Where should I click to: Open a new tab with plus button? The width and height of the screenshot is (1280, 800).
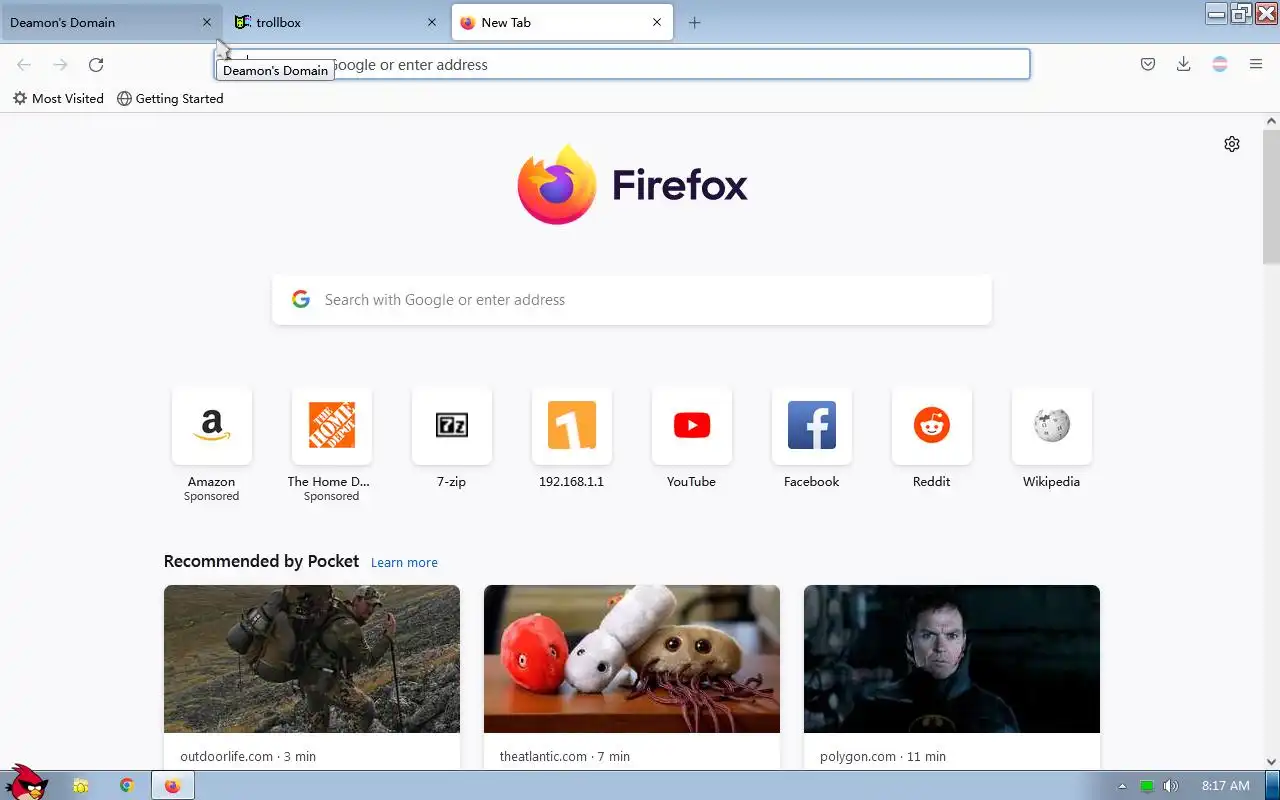pyautogui.click(x=694, y=22)
